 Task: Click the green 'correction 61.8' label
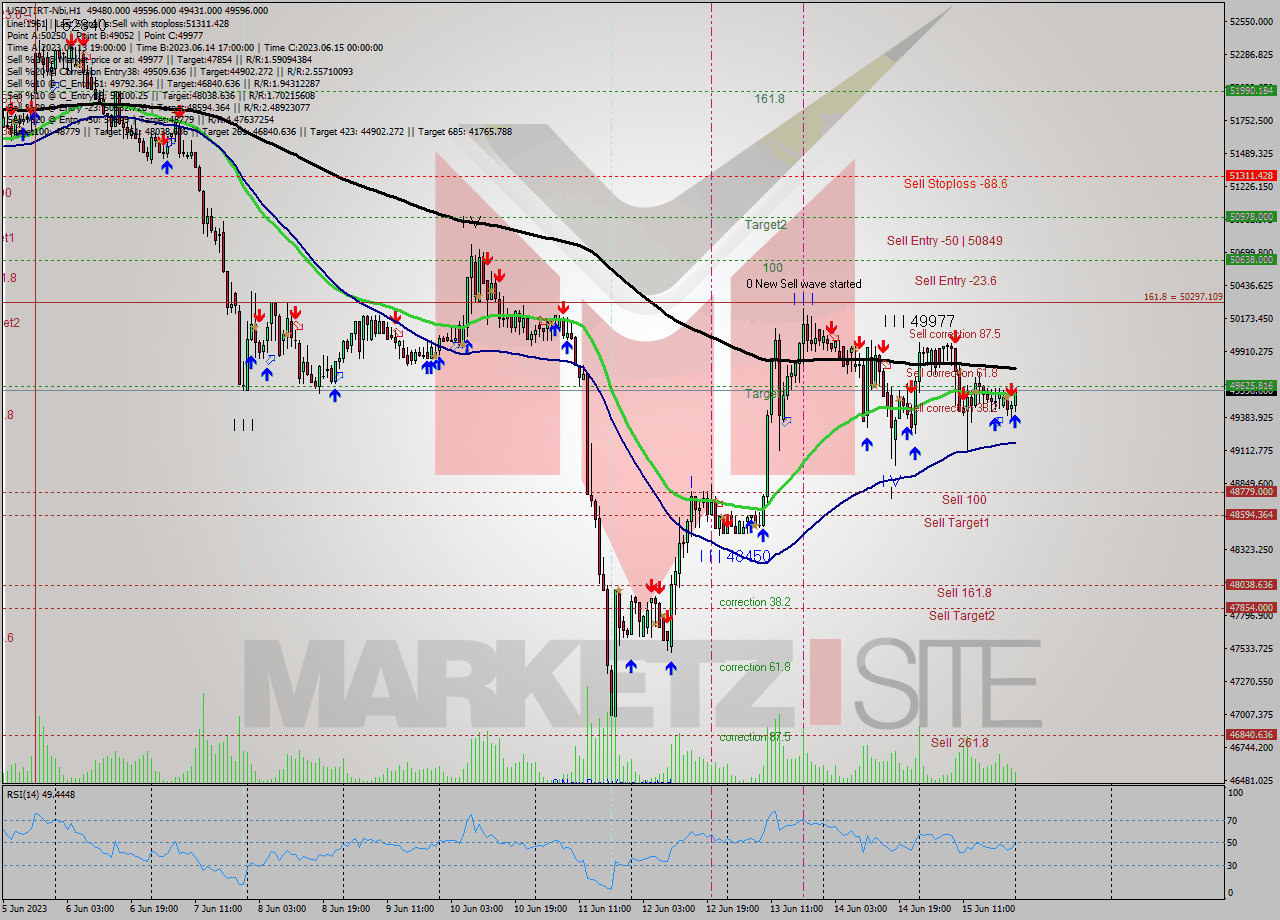(x=755, y=667)
